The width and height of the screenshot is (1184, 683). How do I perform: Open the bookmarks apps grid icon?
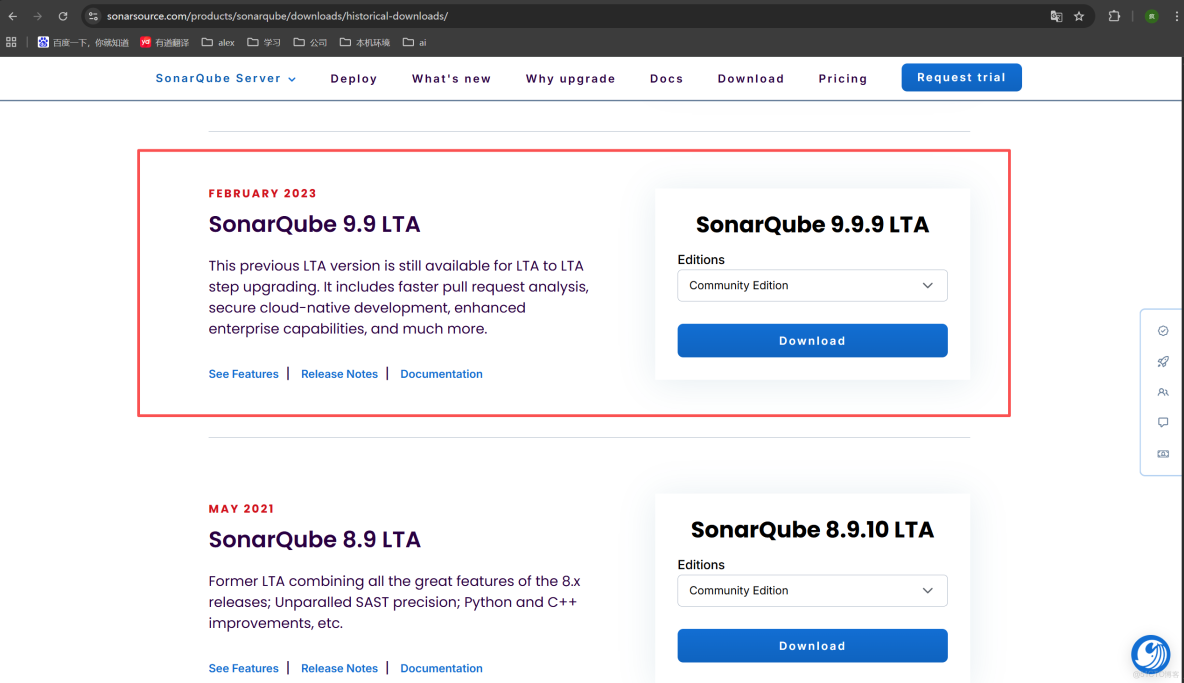[11, 41]
